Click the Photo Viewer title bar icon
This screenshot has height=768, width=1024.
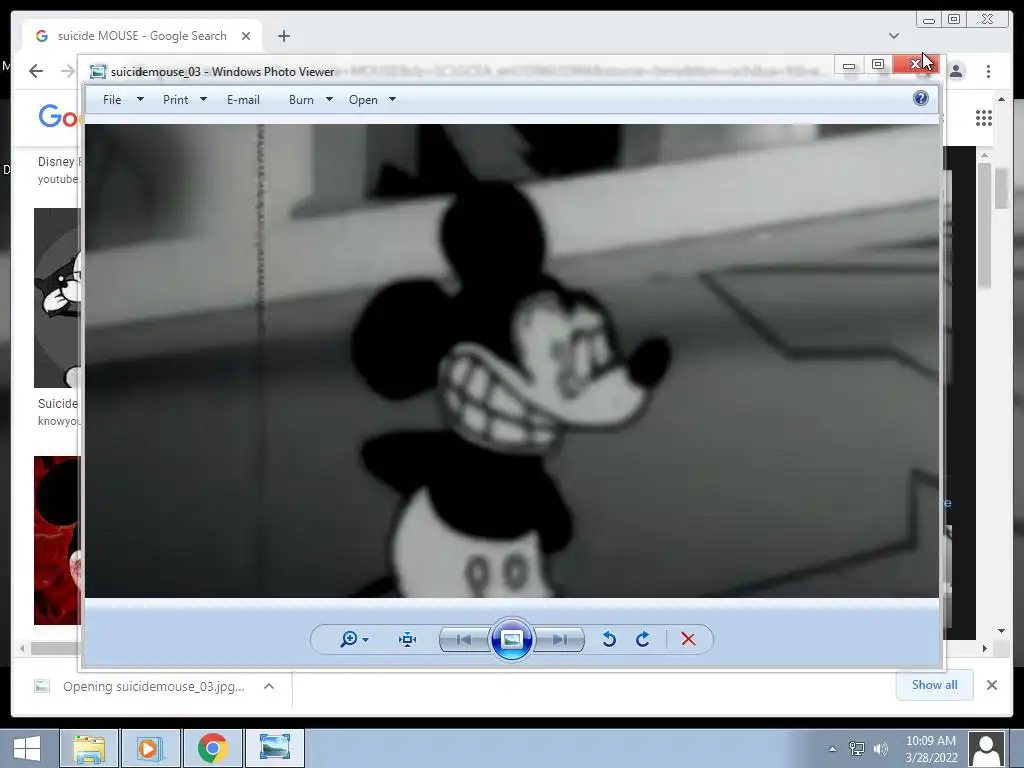(x=98, y=72)
